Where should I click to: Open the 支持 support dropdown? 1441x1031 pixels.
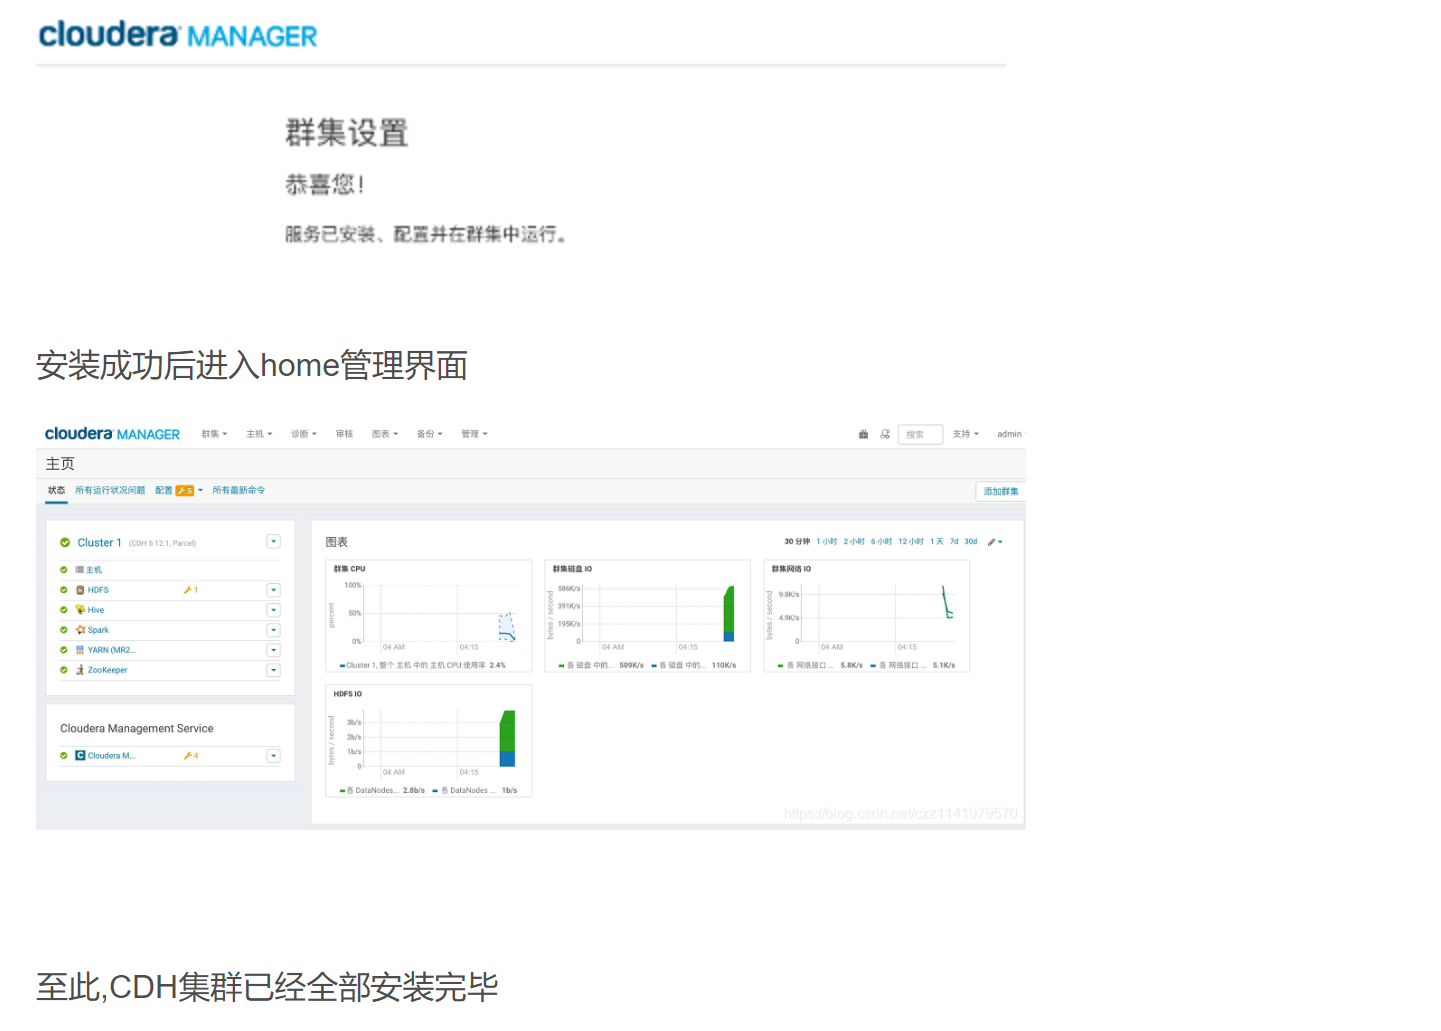[x=965, y=434]
